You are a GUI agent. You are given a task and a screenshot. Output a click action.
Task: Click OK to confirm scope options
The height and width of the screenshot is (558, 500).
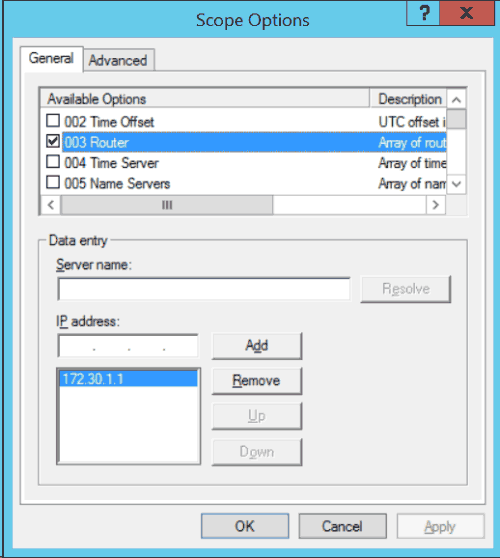click(245, 526)
